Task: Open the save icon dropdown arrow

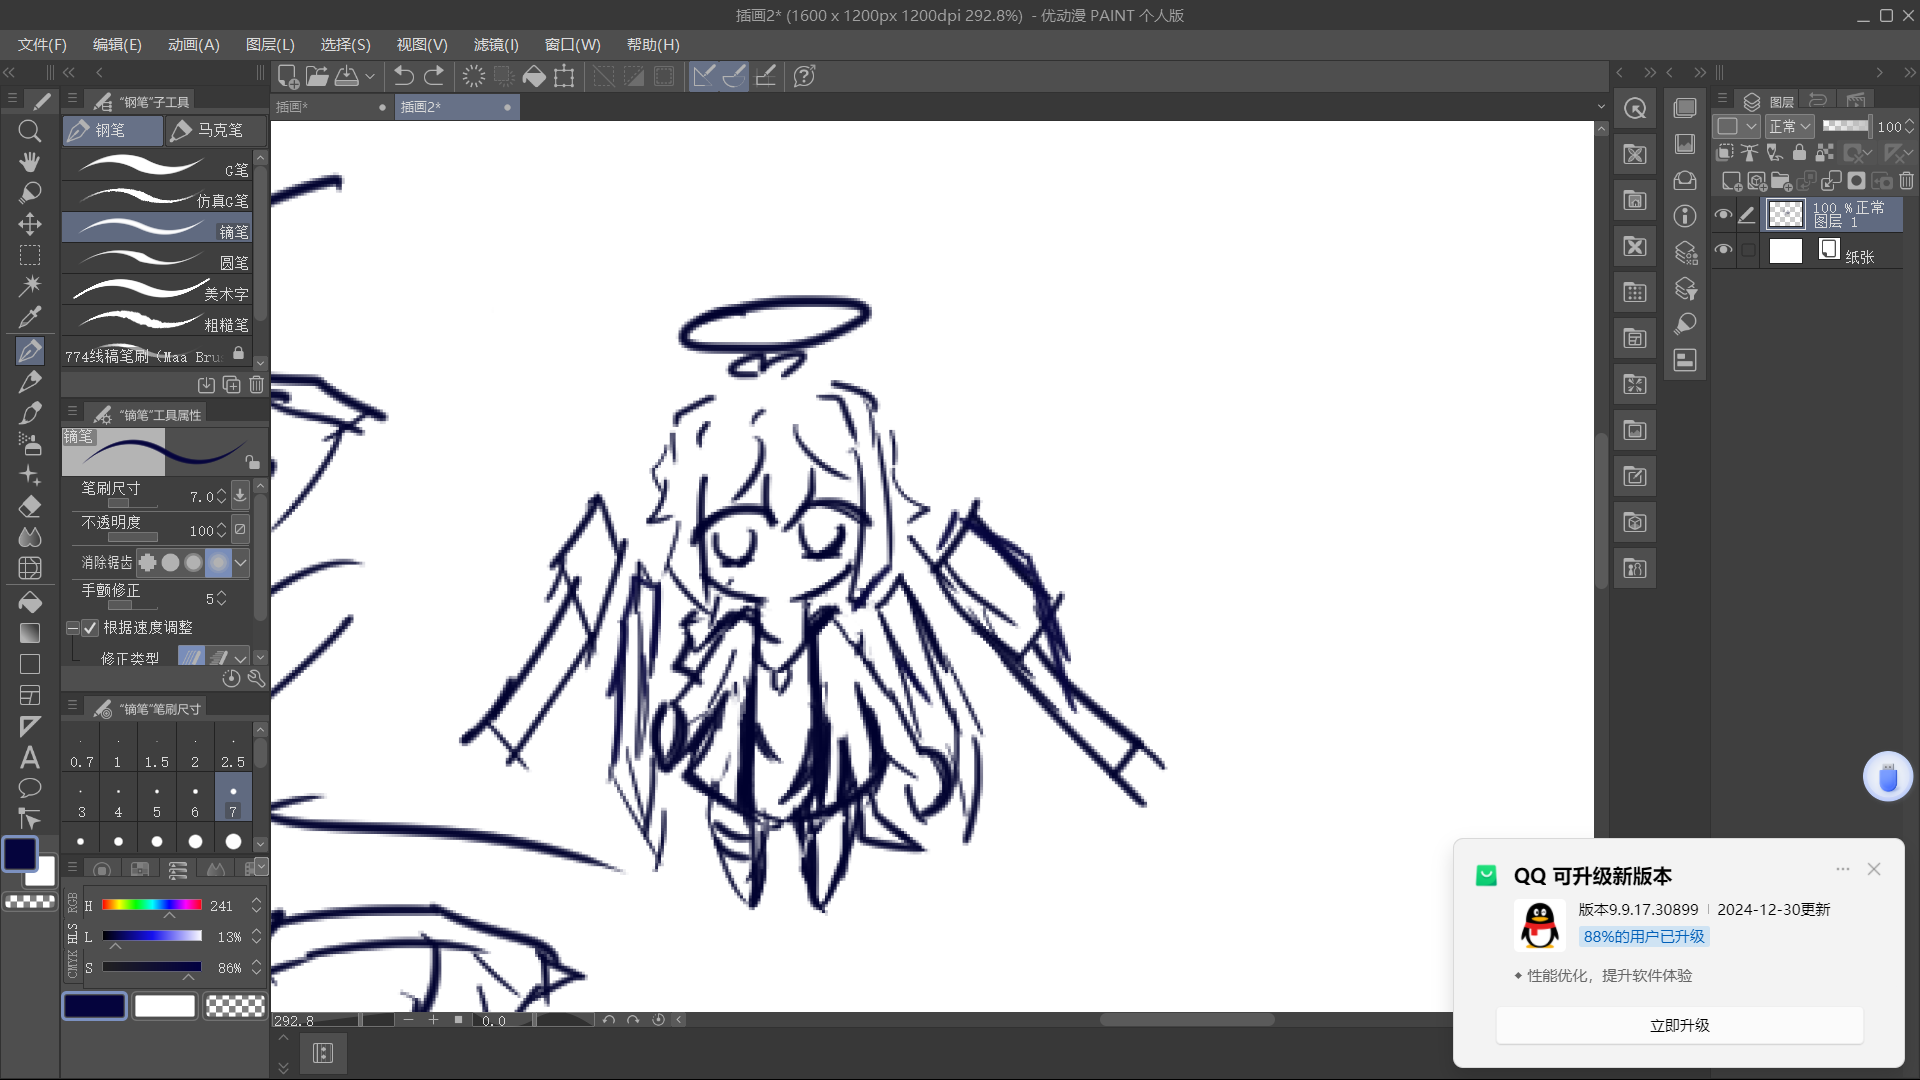Action: point(370,76)
